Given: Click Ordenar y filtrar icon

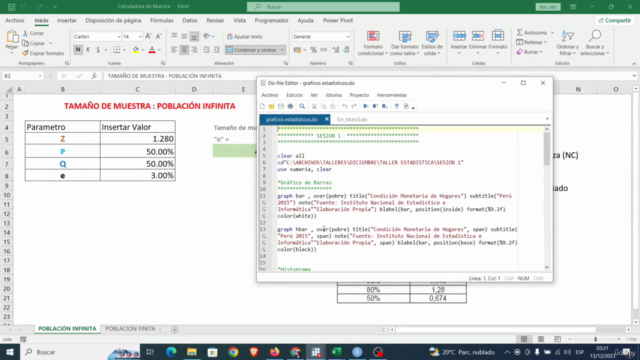Looking at the screenshot, I should 567,43.
